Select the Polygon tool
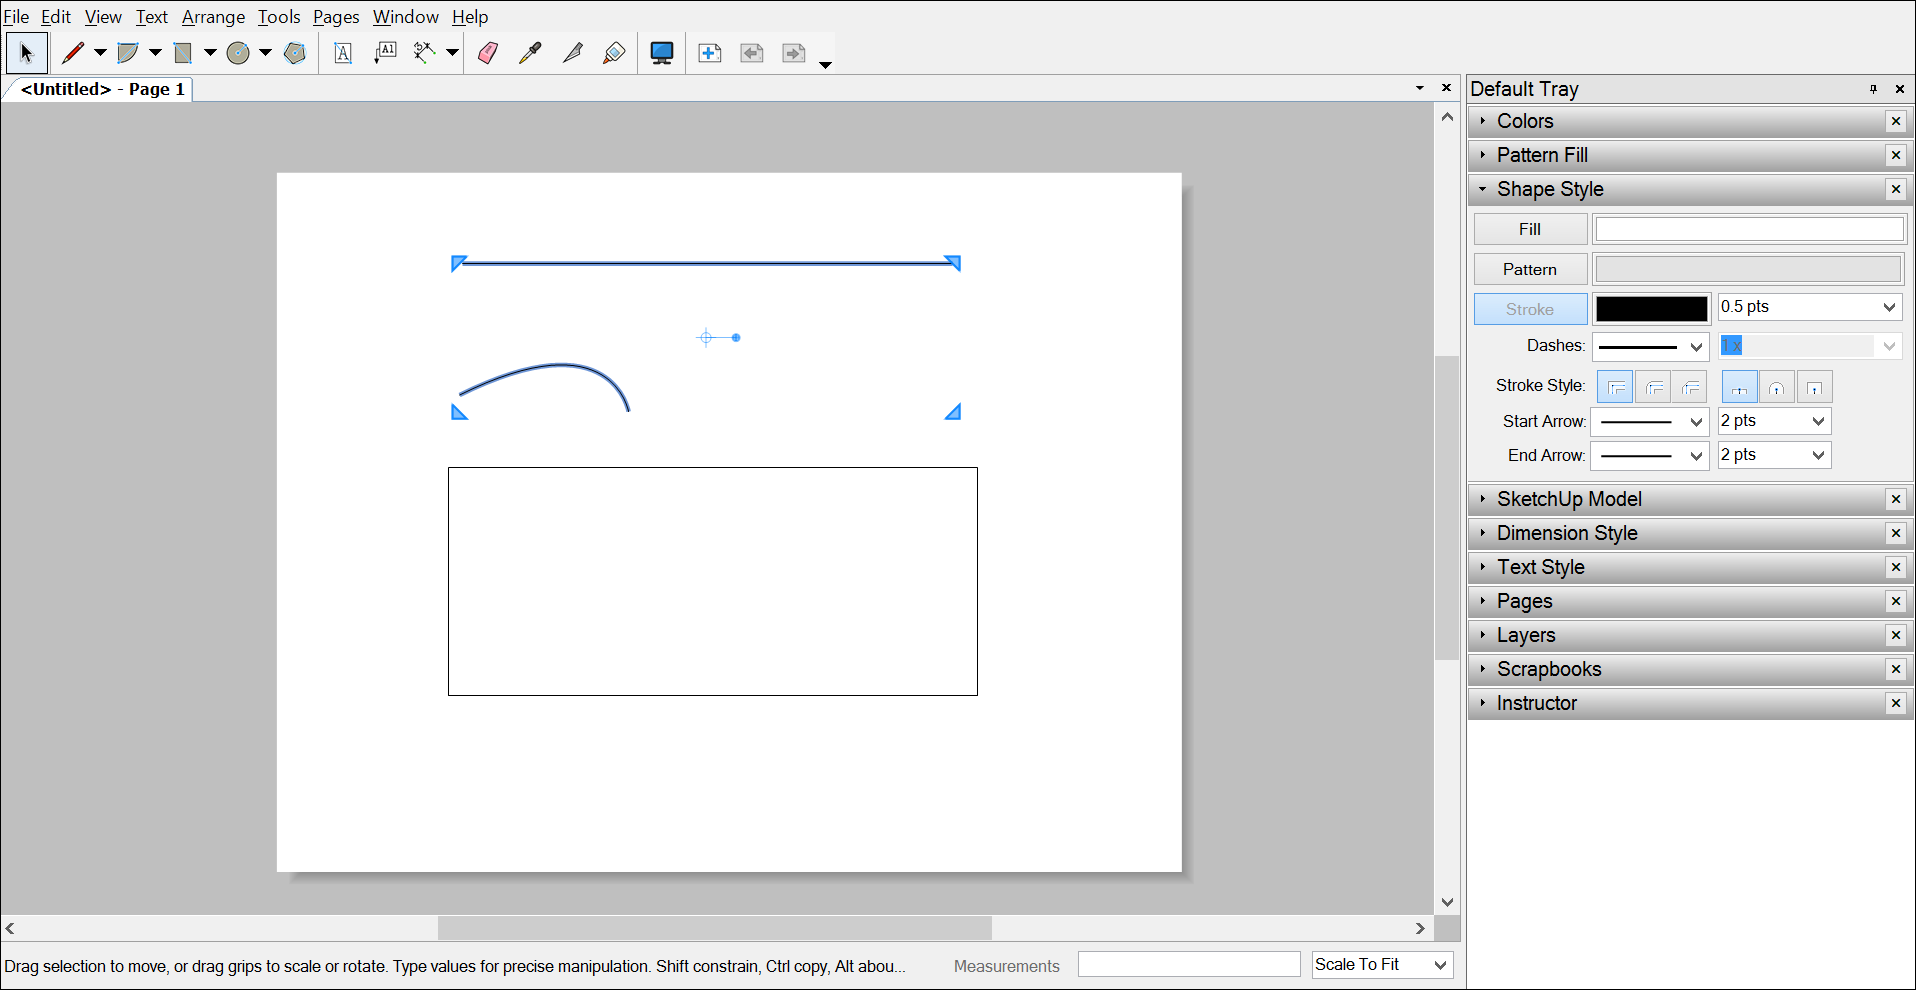Screen dimensions: 1916x990 pyautogui.click(x=294, y=52)
